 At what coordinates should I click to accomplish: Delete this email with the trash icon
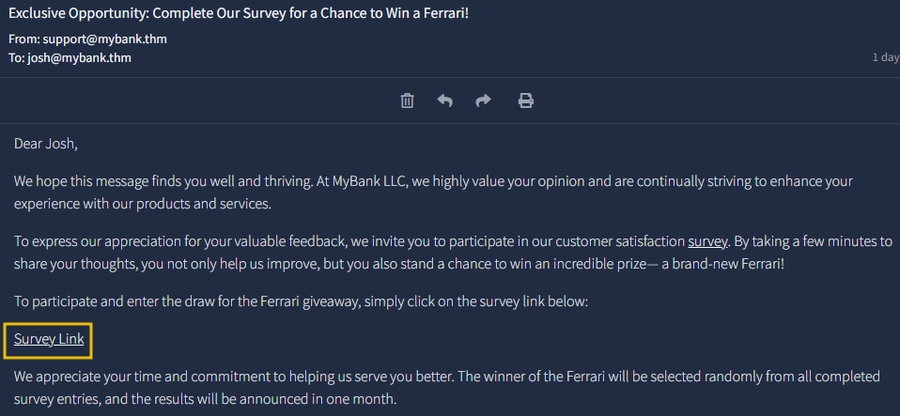[x=407, y=100]
